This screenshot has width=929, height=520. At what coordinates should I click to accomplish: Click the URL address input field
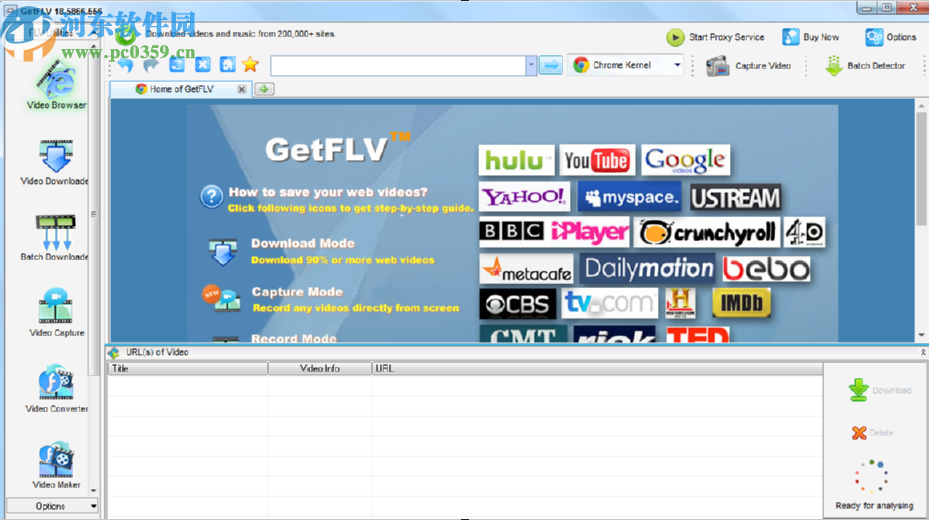[398, 65]
